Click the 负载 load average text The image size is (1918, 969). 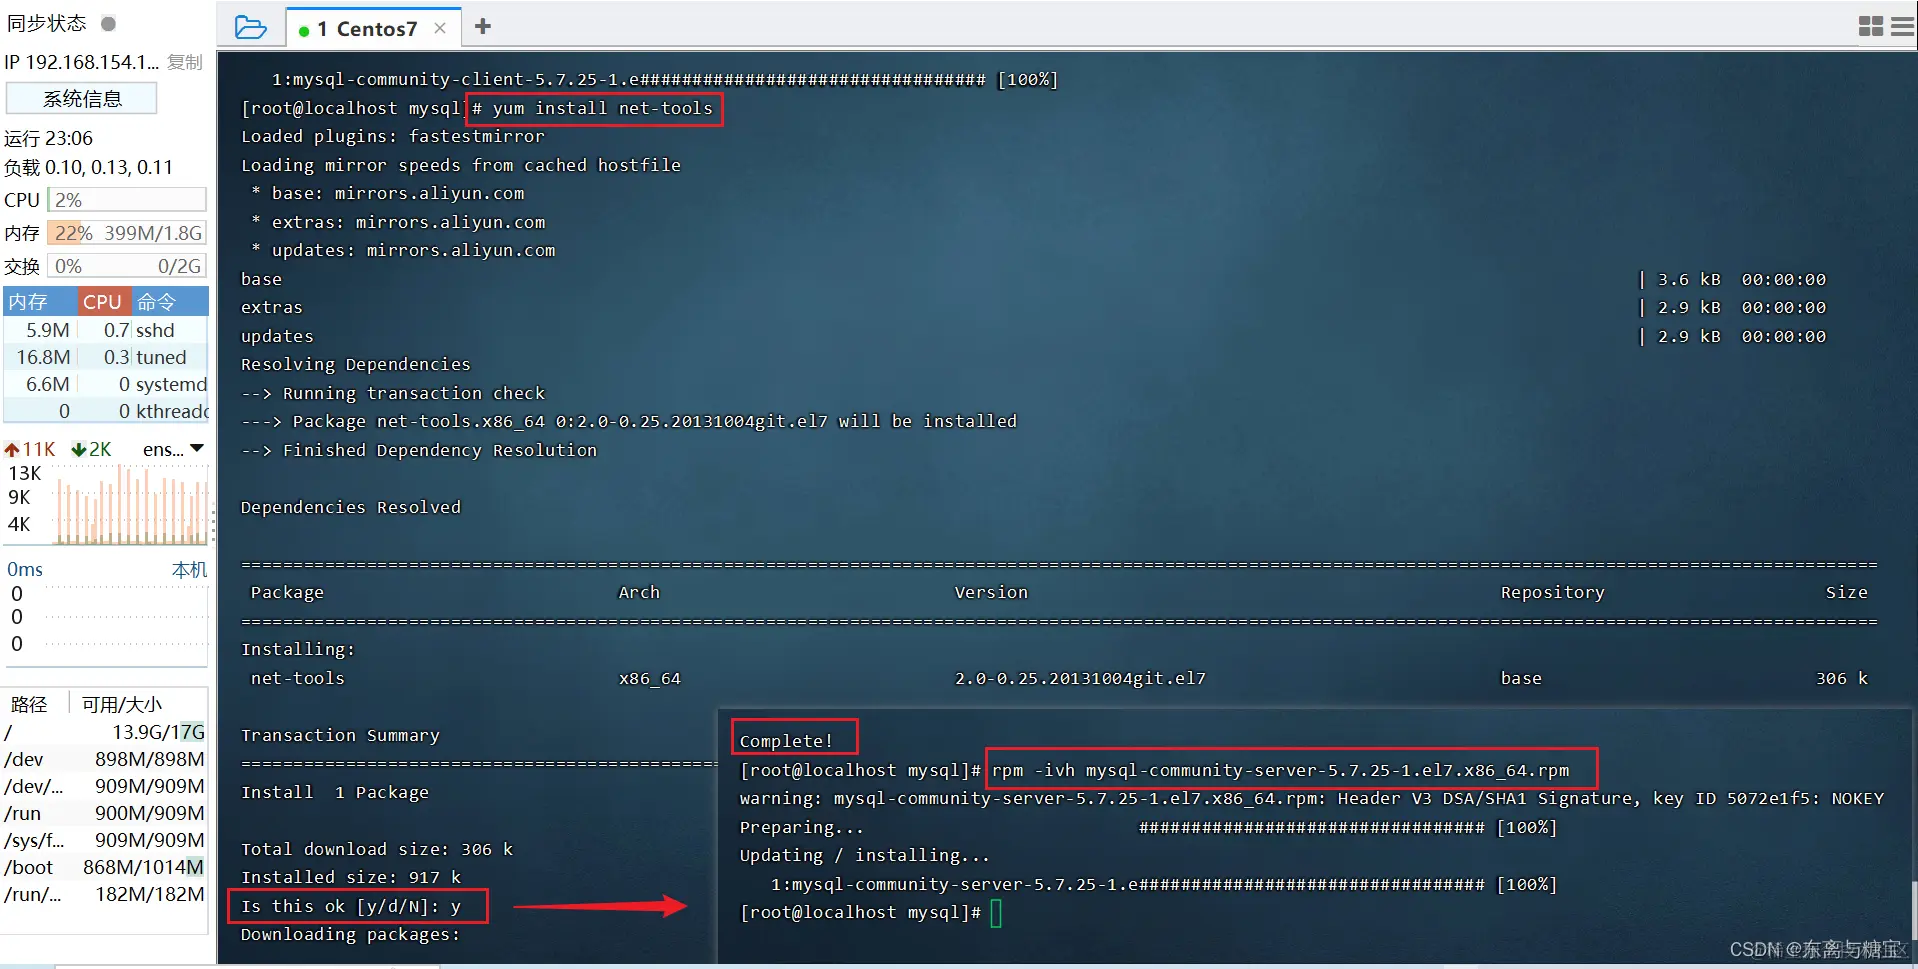point(89,167)
